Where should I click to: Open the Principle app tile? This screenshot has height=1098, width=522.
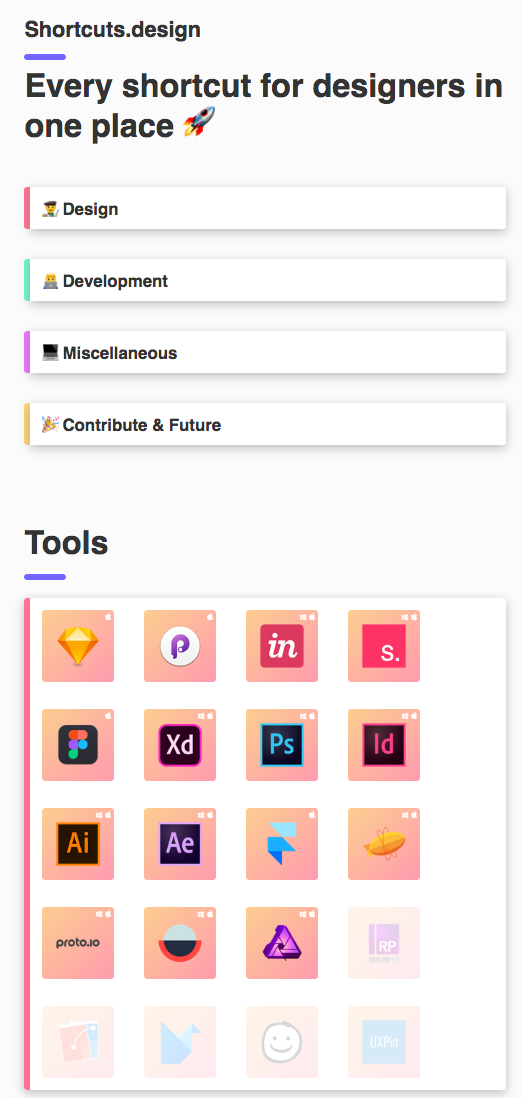pos(180,646)
